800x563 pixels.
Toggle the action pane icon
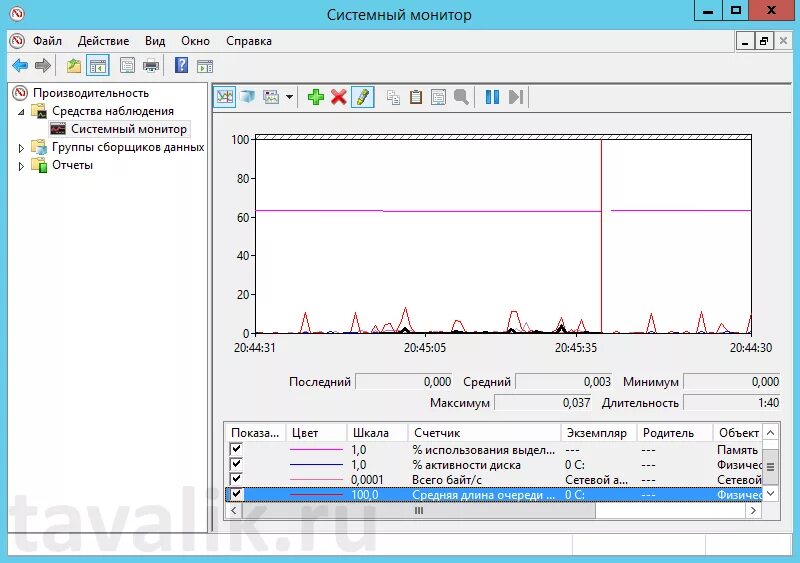tap(205, 66)
